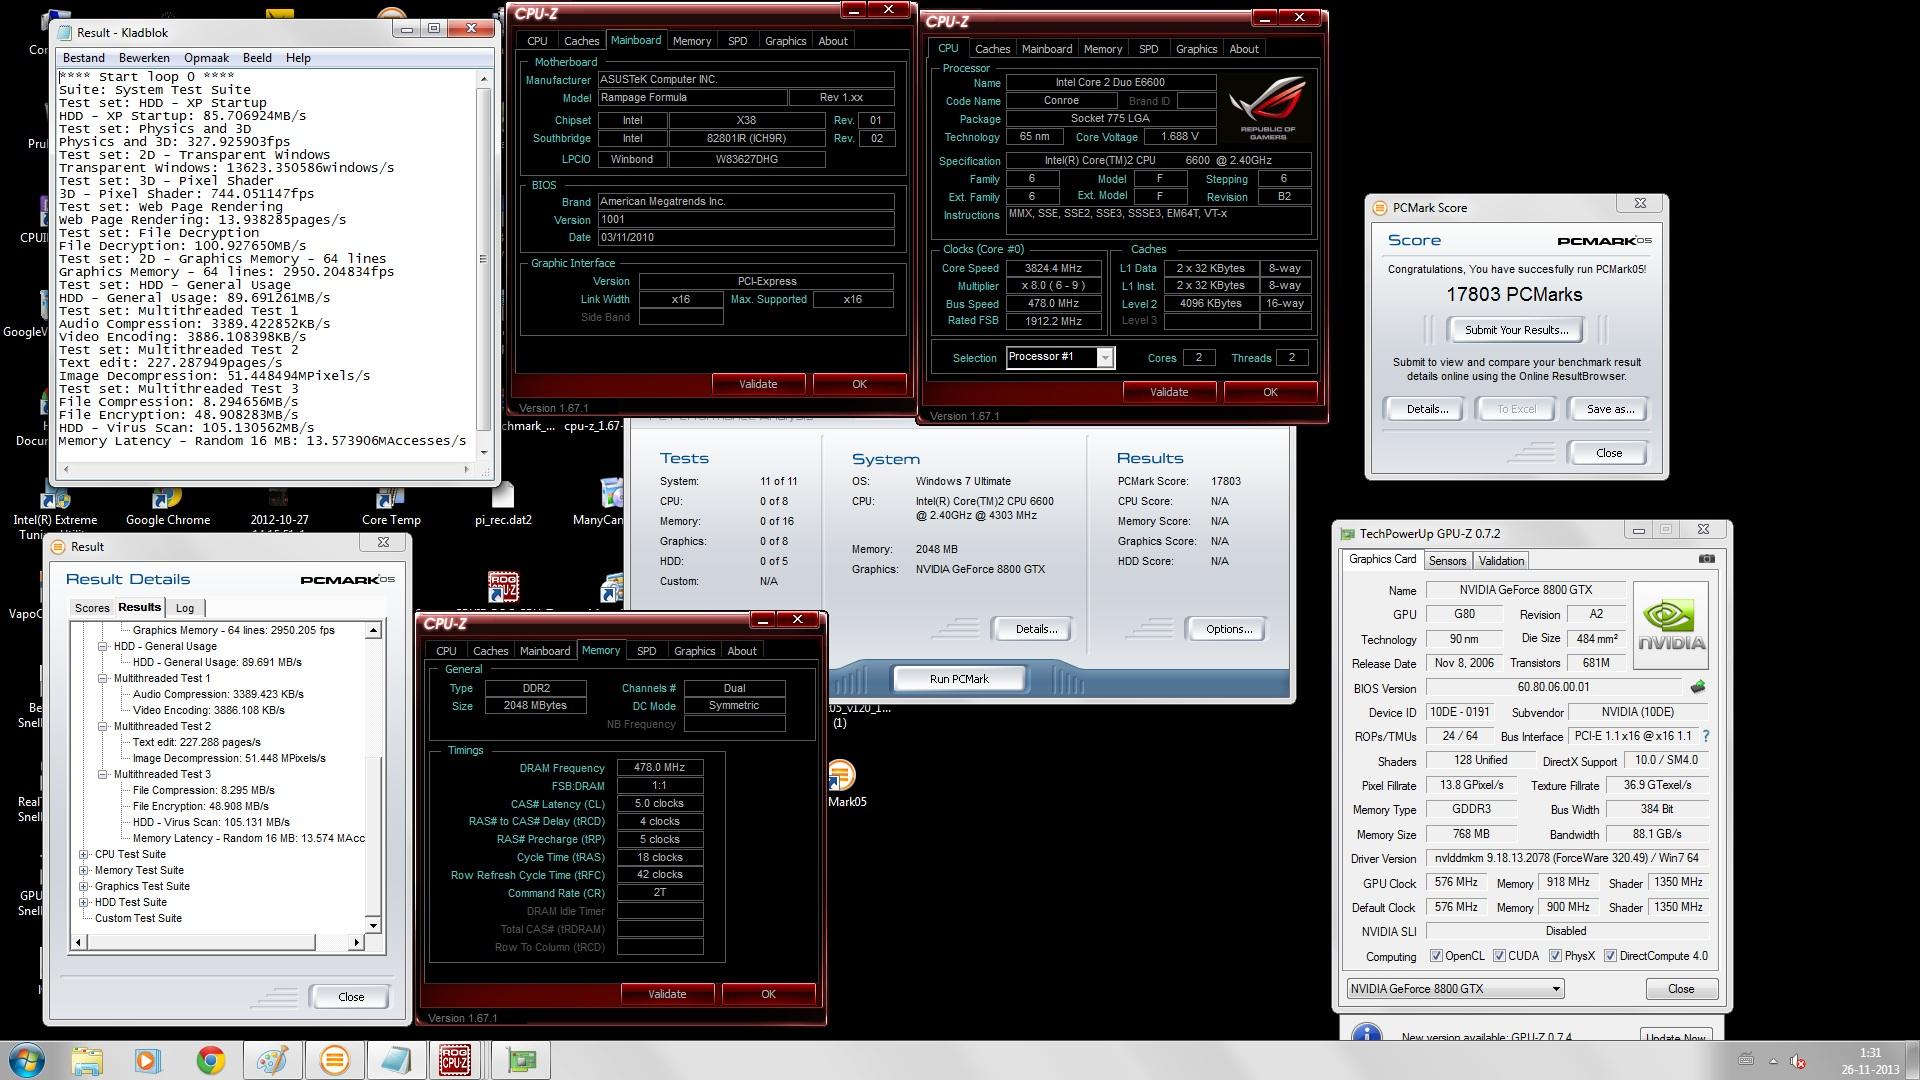This screenshot has width=1920, height=1080.
Task: Click Run PCMark button
Action: tap(959, 679)
